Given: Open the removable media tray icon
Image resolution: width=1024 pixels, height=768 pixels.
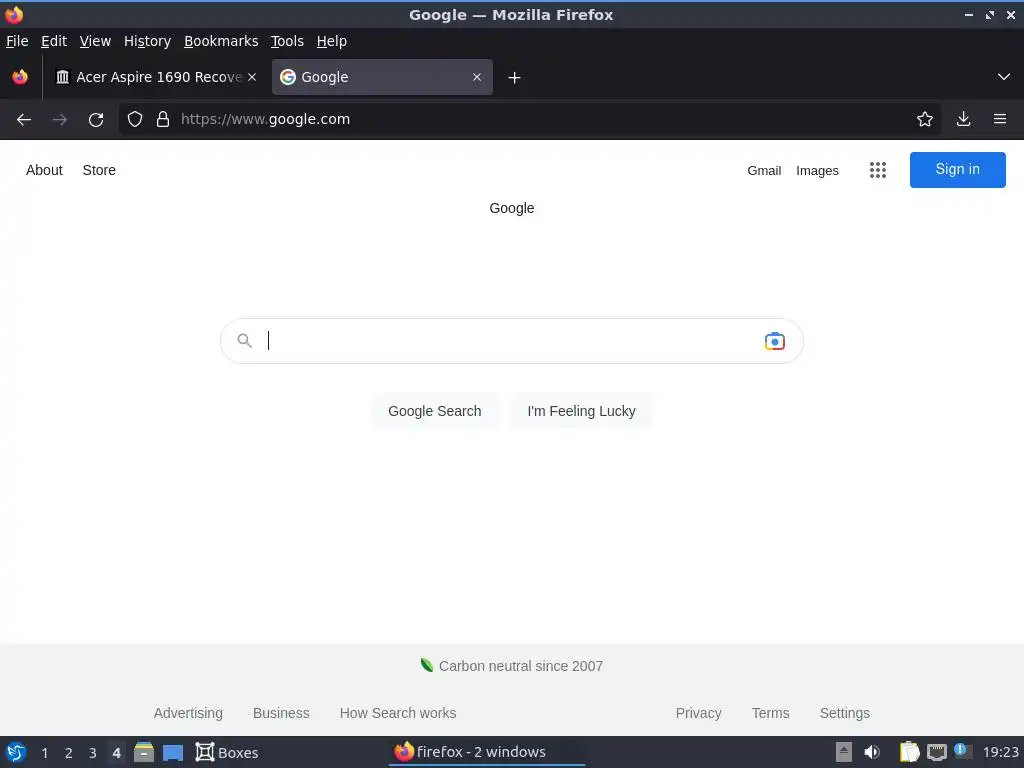Looking at the screenshot, I should 844,752.
